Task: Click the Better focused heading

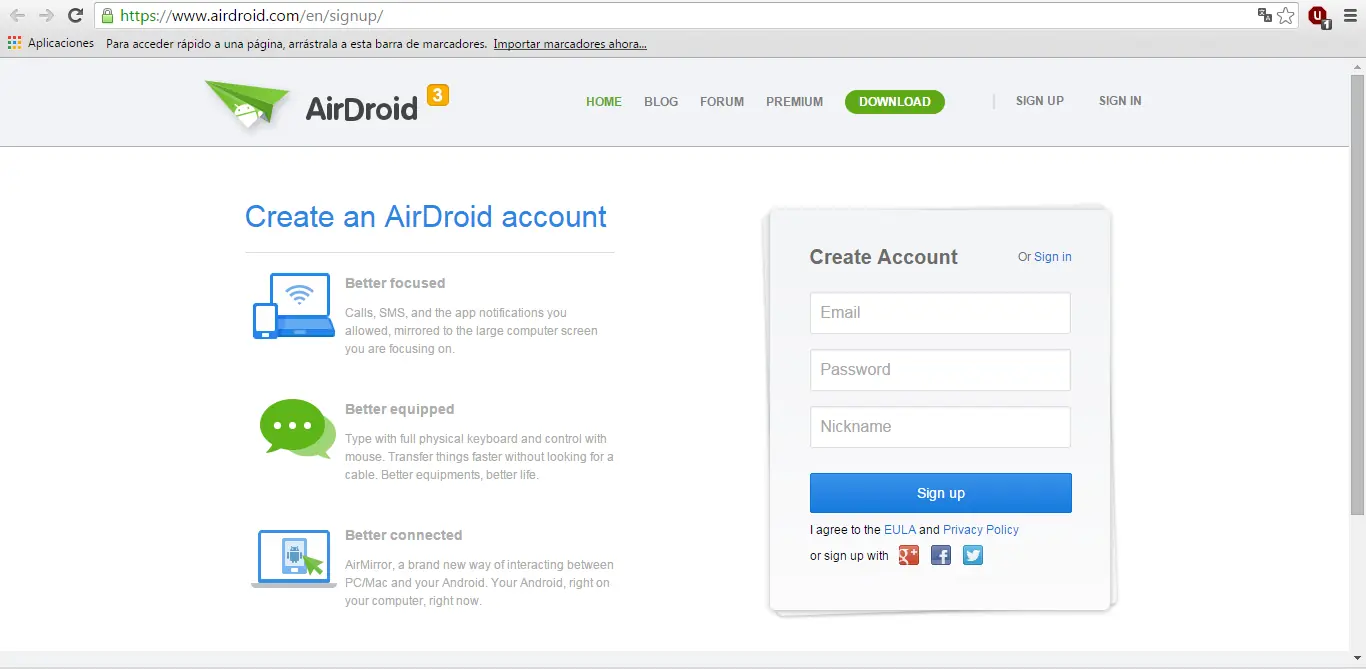Action: tap(395, 283)
